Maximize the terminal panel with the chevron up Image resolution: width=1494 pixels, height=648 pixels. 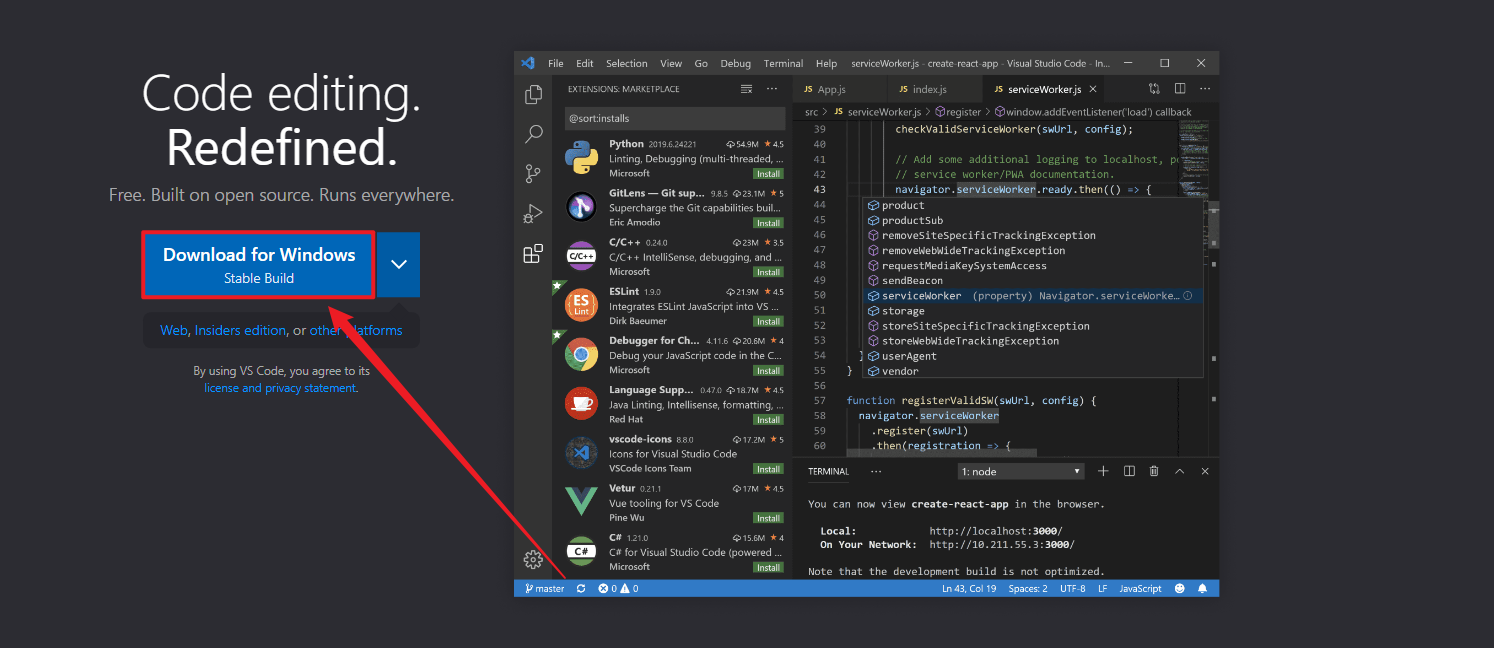point(1179,471)
